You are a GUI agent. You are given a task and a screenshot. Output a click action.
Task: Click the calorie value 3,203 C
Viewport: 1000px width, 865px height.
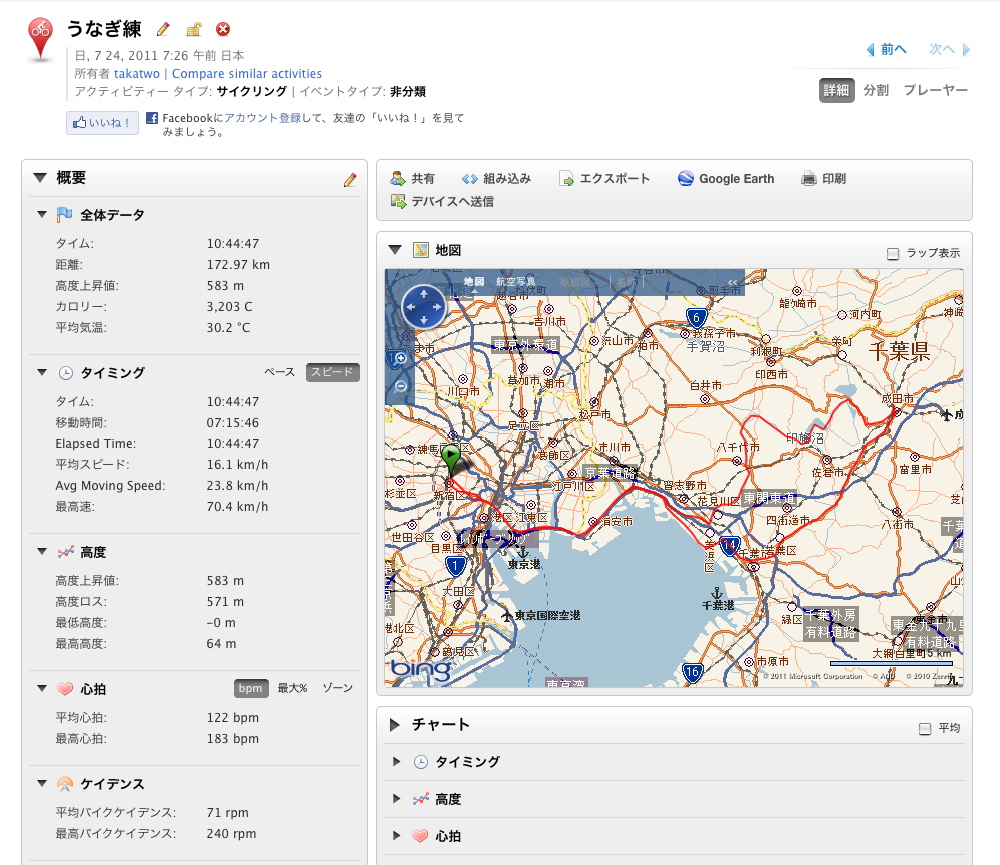tap(229, 307)
